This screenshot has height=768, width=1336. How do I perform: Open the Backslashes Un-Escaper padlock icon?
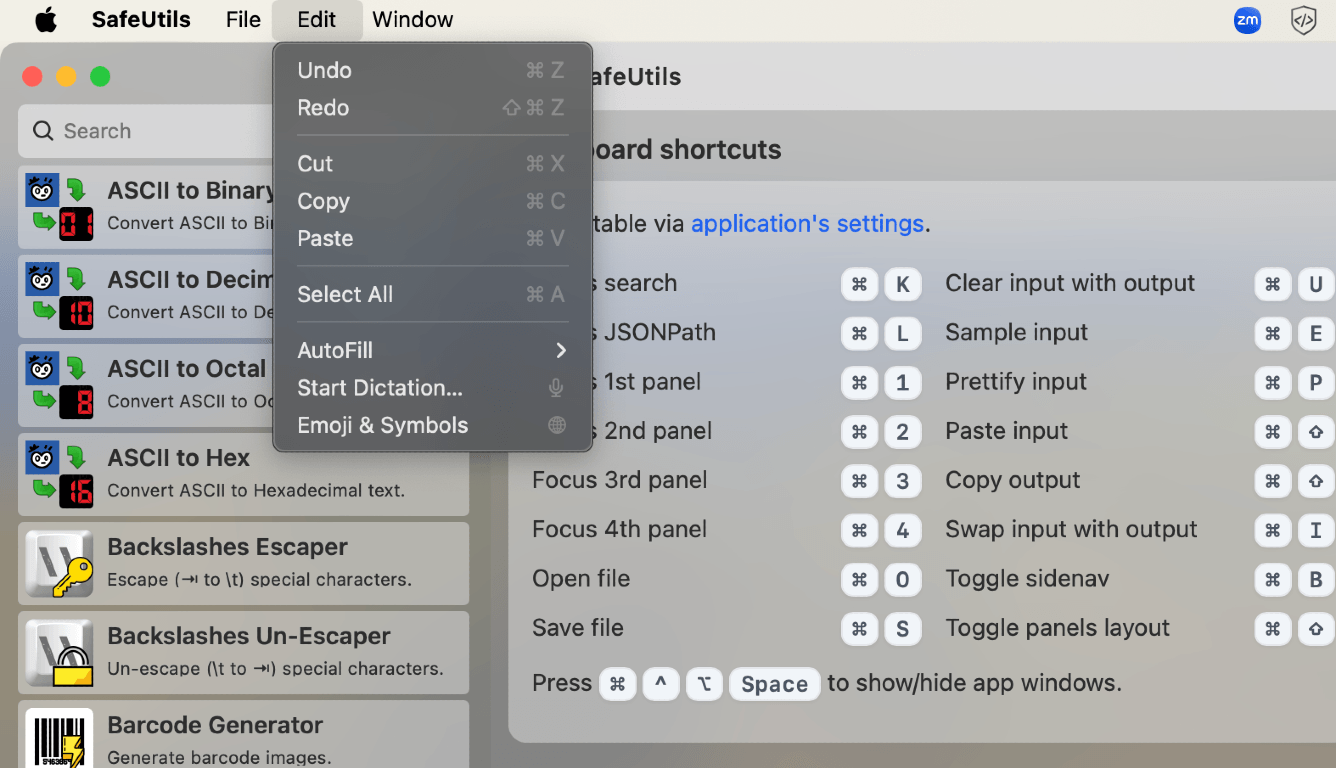coord(59,653)
